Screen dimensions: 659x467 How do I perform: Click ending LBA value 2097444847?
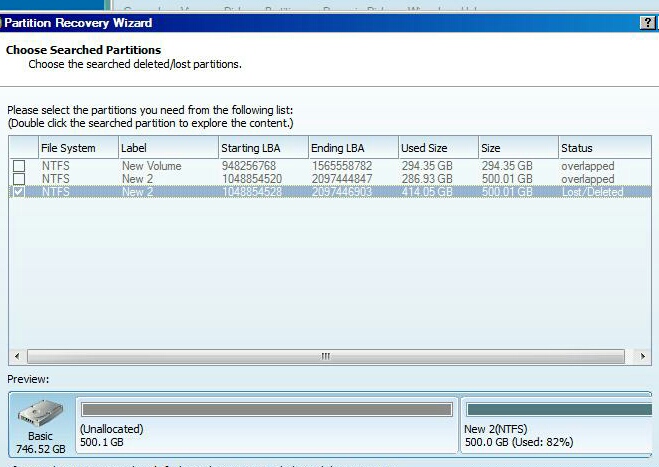click(x=342, y=179)
